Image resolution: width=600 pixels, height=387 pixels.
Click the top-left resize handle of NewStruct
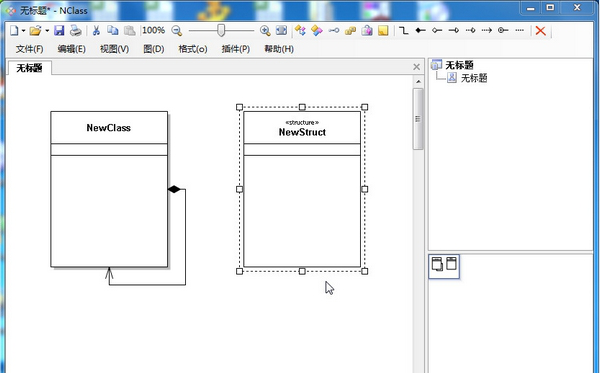[240, 107]
